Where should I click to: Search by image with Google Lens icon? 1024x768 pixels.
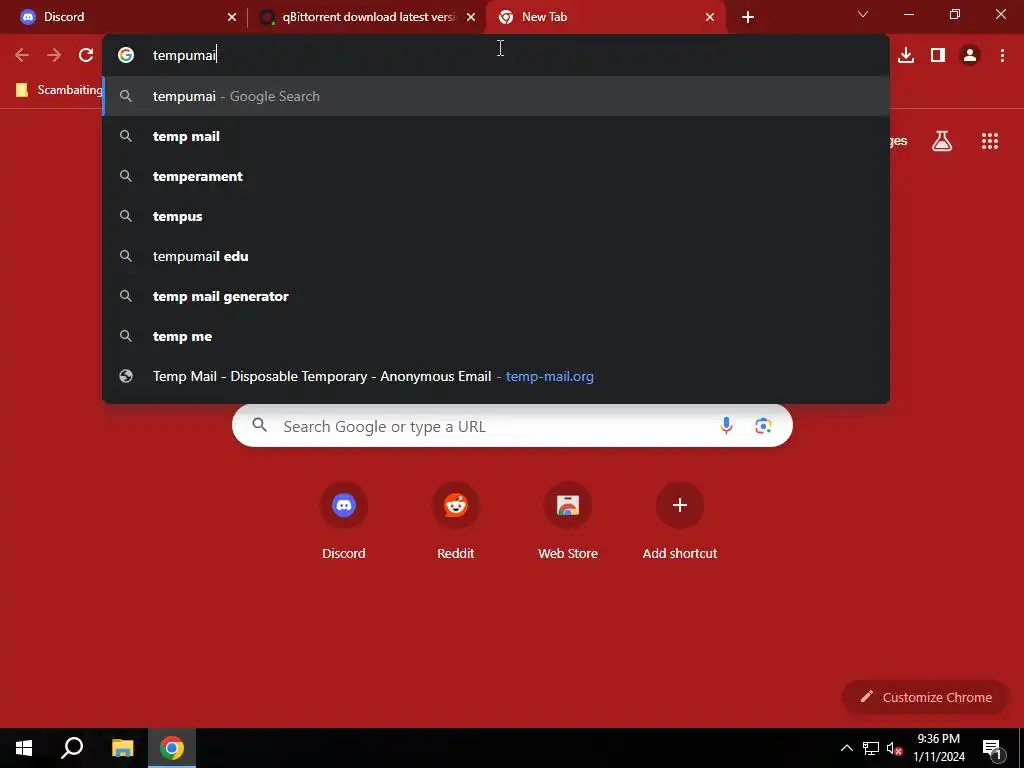click(x=763, y=426)
